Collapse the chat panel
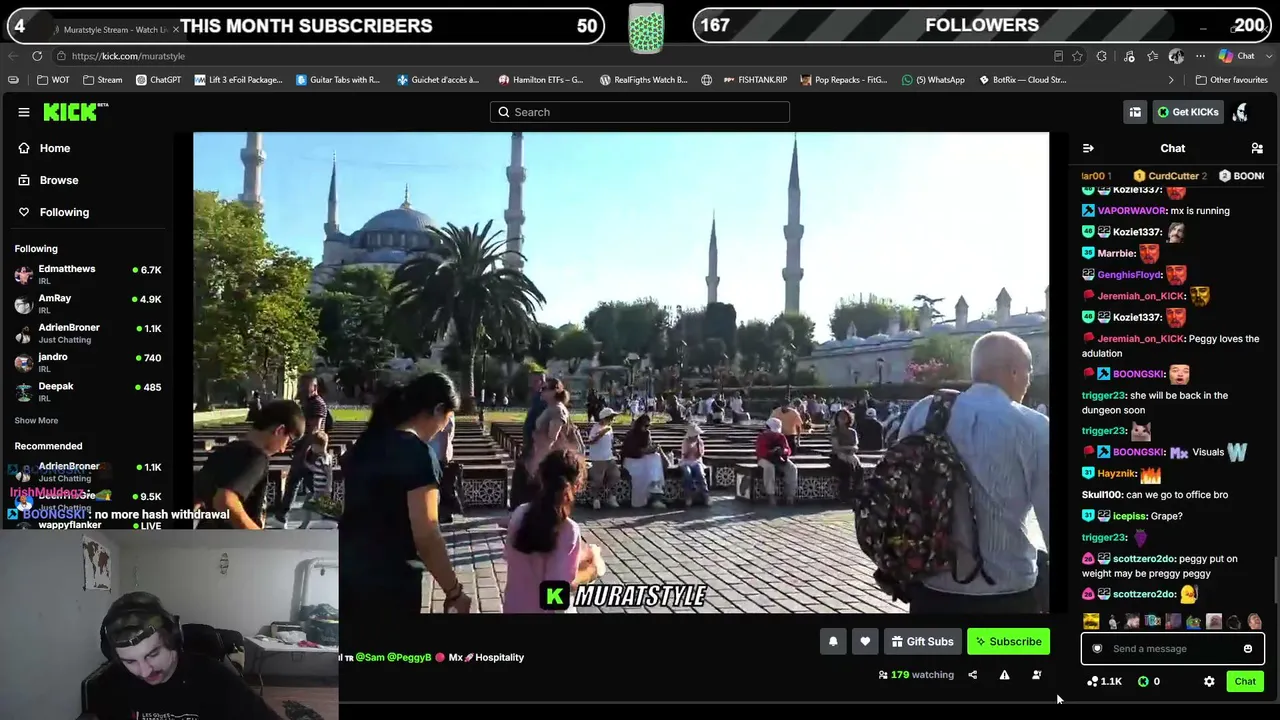 (1088, 148)
